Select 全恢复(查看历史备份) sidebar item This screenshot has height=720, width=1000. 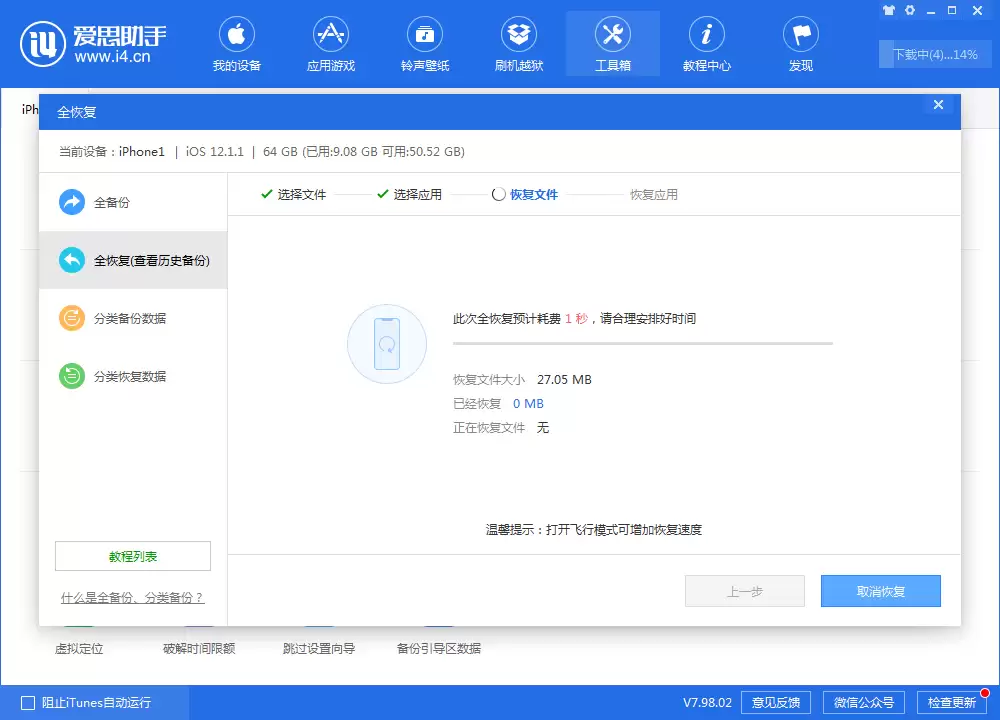[133, 260]
